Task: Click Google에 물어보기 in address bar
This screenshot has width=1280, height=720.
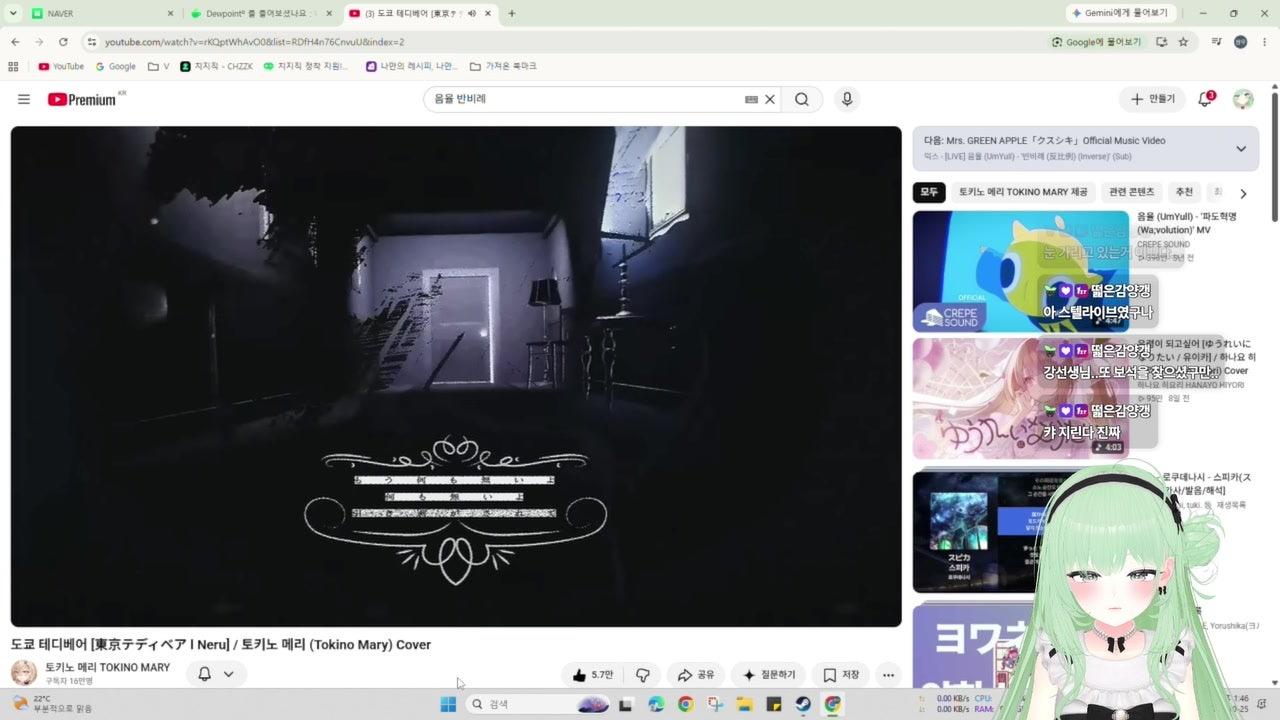Action: pos(1096,42)
